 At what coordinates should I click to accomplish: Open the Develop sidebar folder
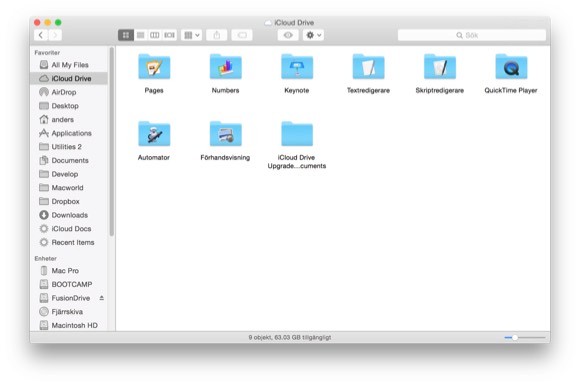point(69,174)
